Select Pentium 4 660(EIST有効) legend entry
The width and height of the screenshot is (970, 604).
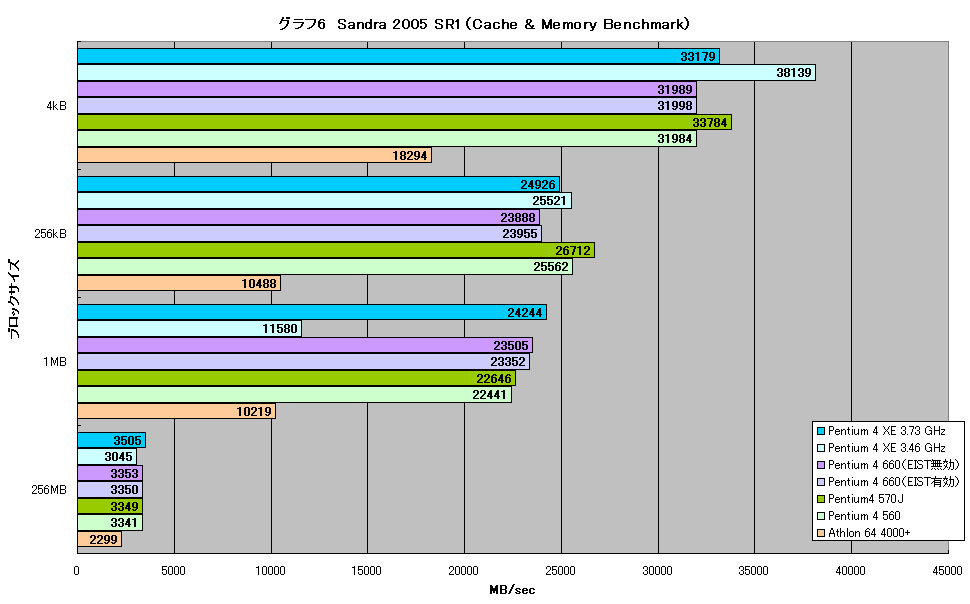click(888, 482)
